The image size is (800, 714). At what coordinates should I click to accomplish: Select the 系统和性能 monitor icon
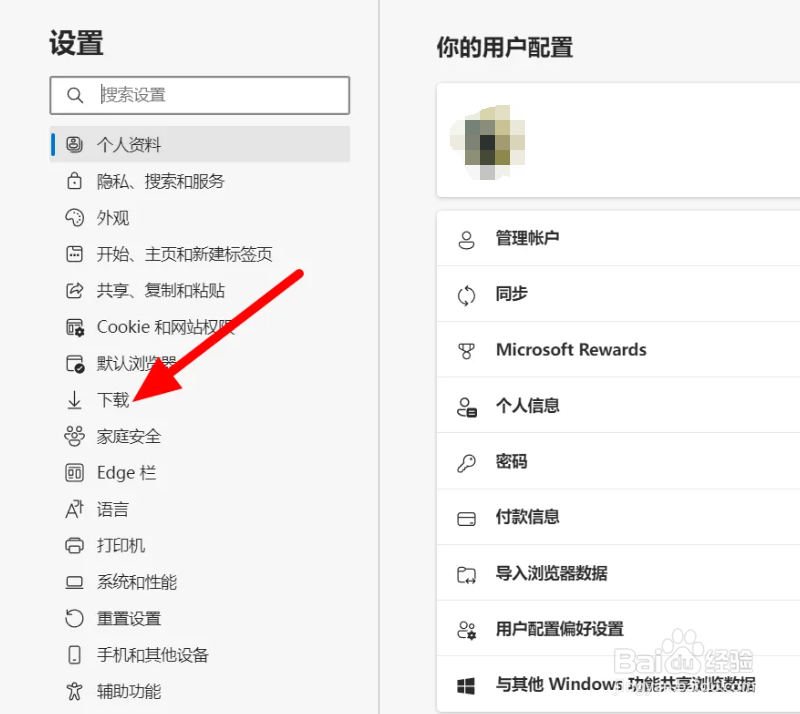(74, 581)
